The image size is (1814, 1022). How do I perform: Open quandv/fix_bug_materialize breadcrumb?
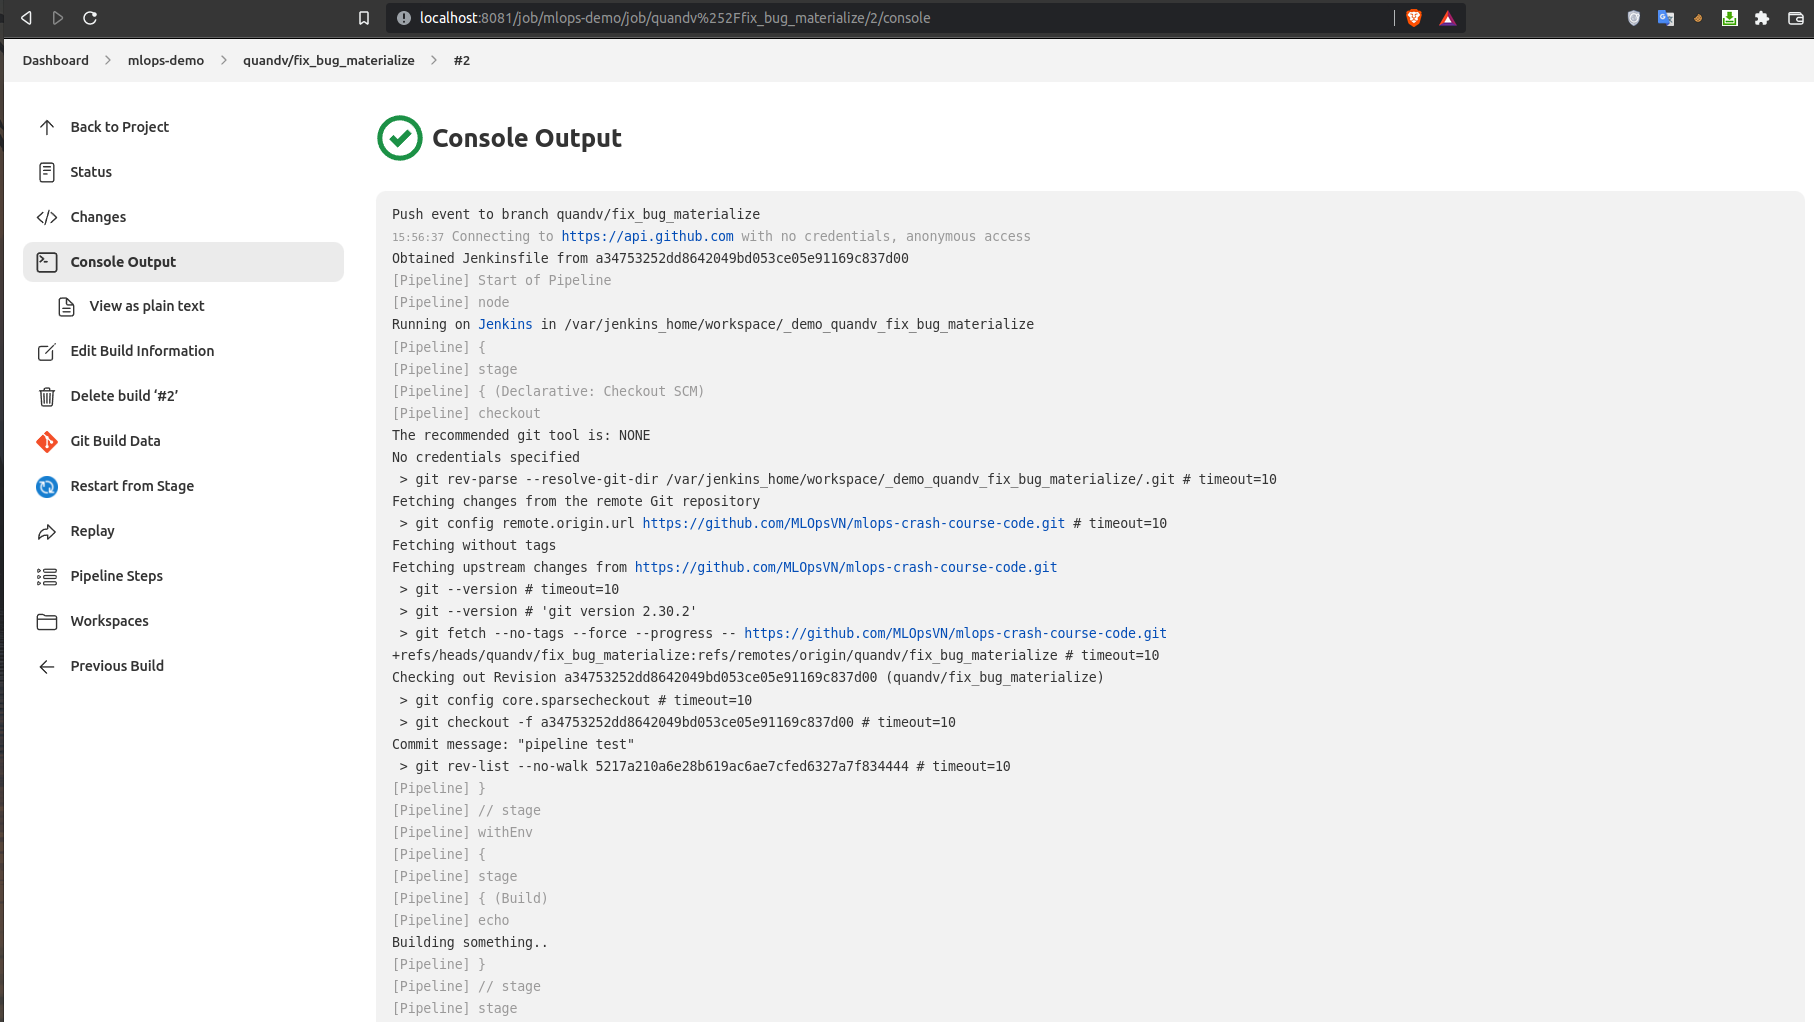point(329,60)
